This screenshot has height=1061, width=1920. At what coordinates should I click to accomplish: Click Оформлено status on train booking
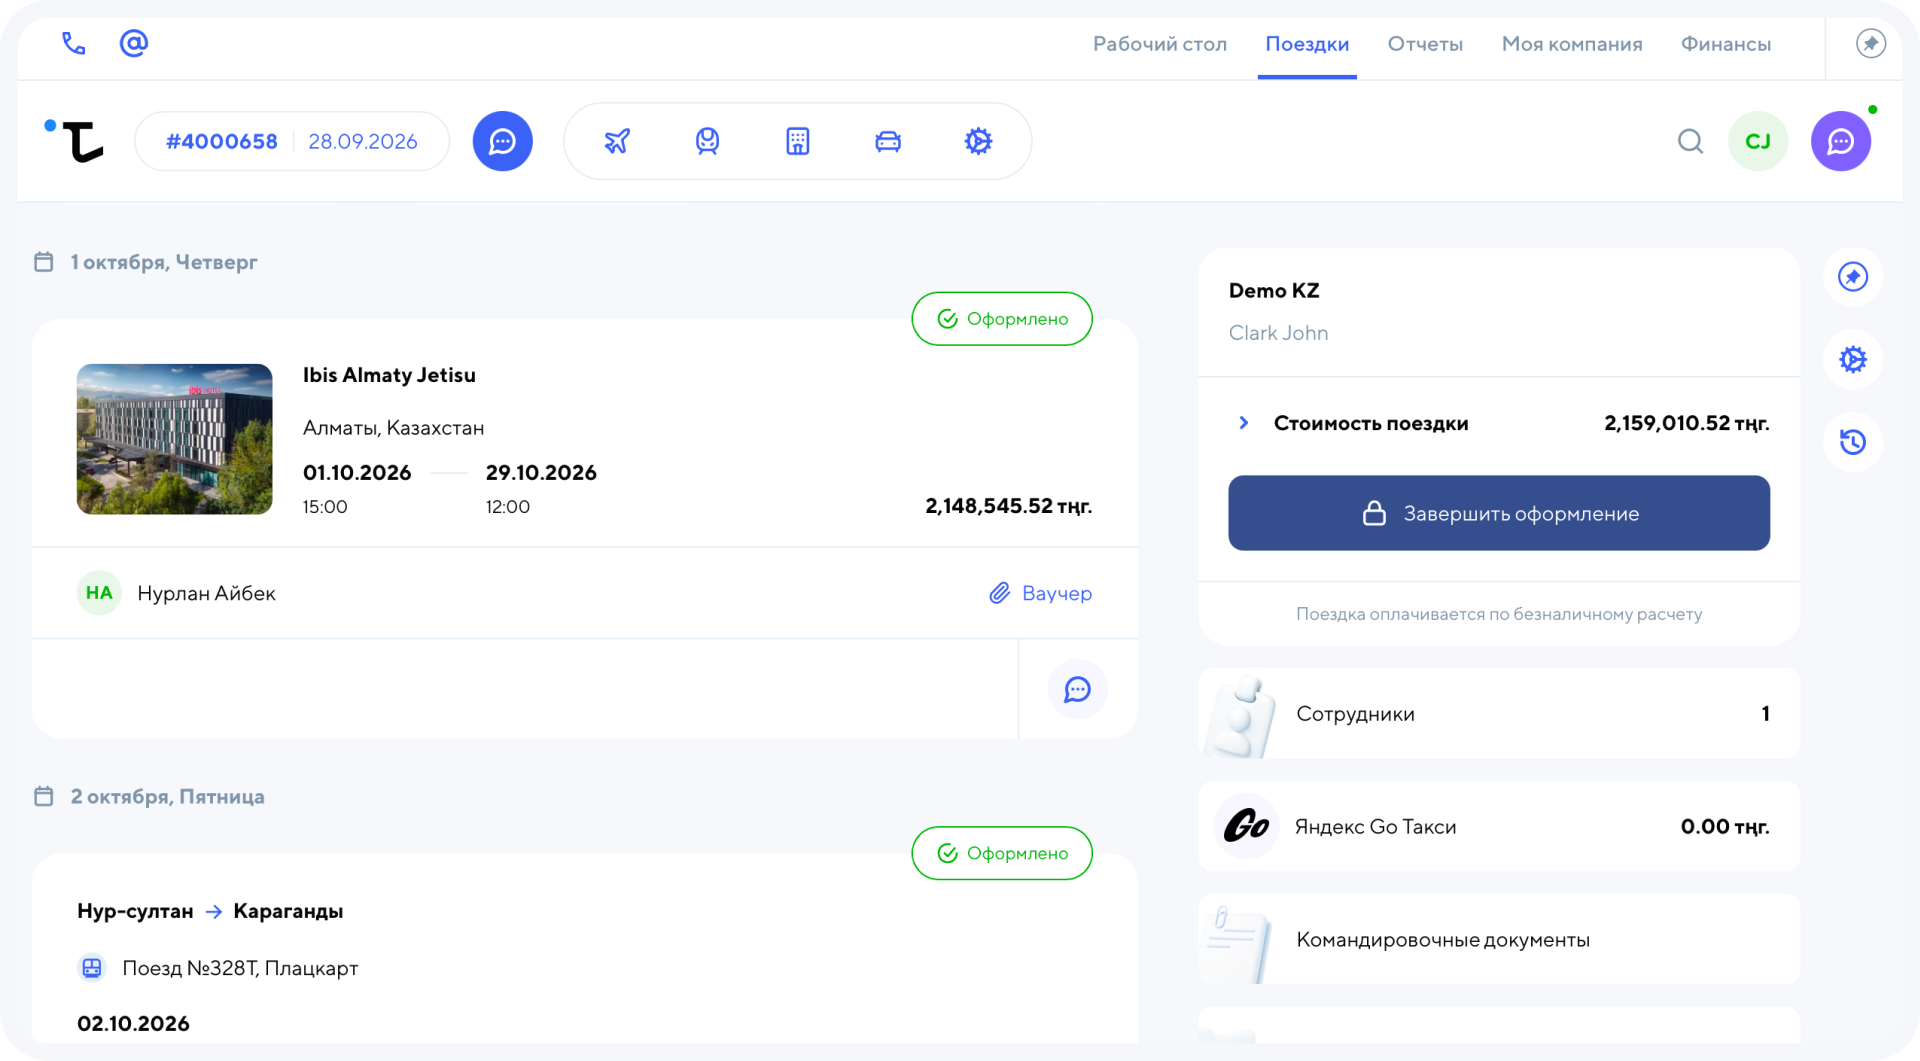(x=1002, y=853)
